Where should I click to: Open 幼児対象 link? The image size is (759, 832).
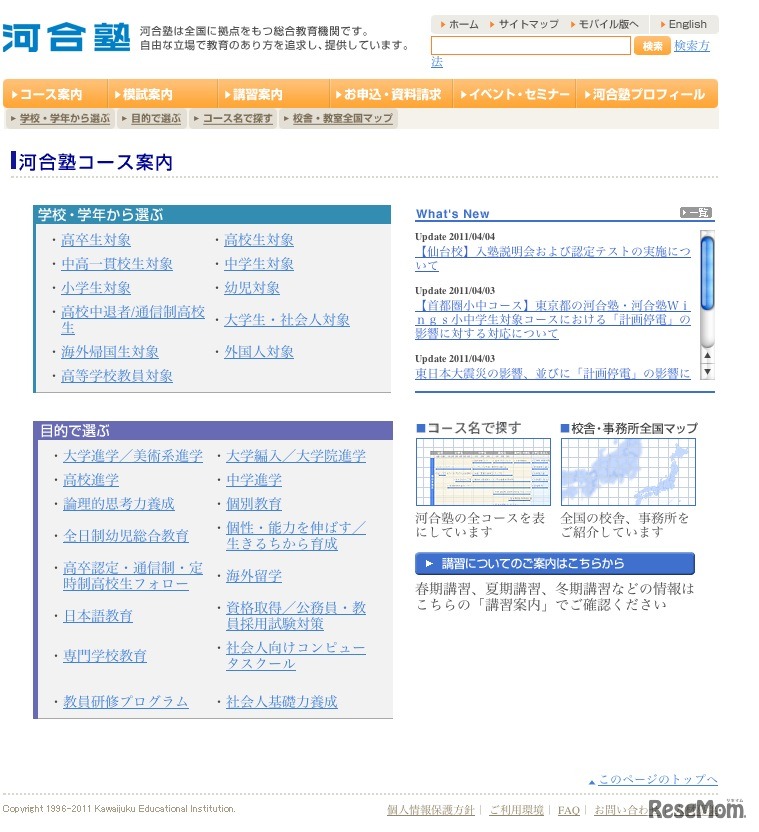coord(252,288)
